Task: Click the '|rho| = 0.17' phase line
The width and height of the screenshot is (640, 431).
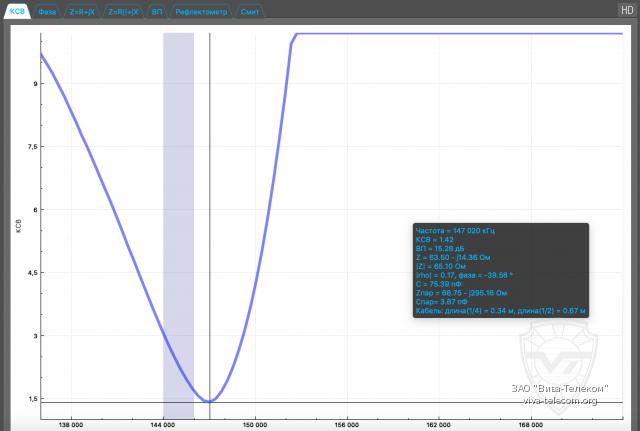Action: (x=464, y=275)
